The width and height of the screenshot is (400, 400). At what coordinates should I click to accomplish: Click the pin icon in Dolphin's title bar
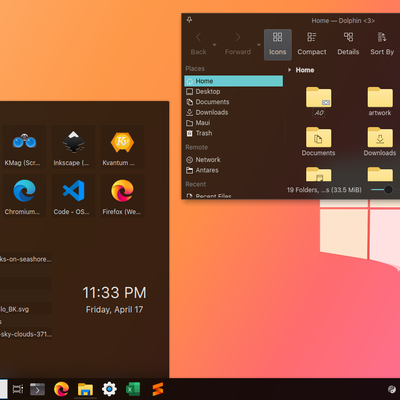point(189,20)
